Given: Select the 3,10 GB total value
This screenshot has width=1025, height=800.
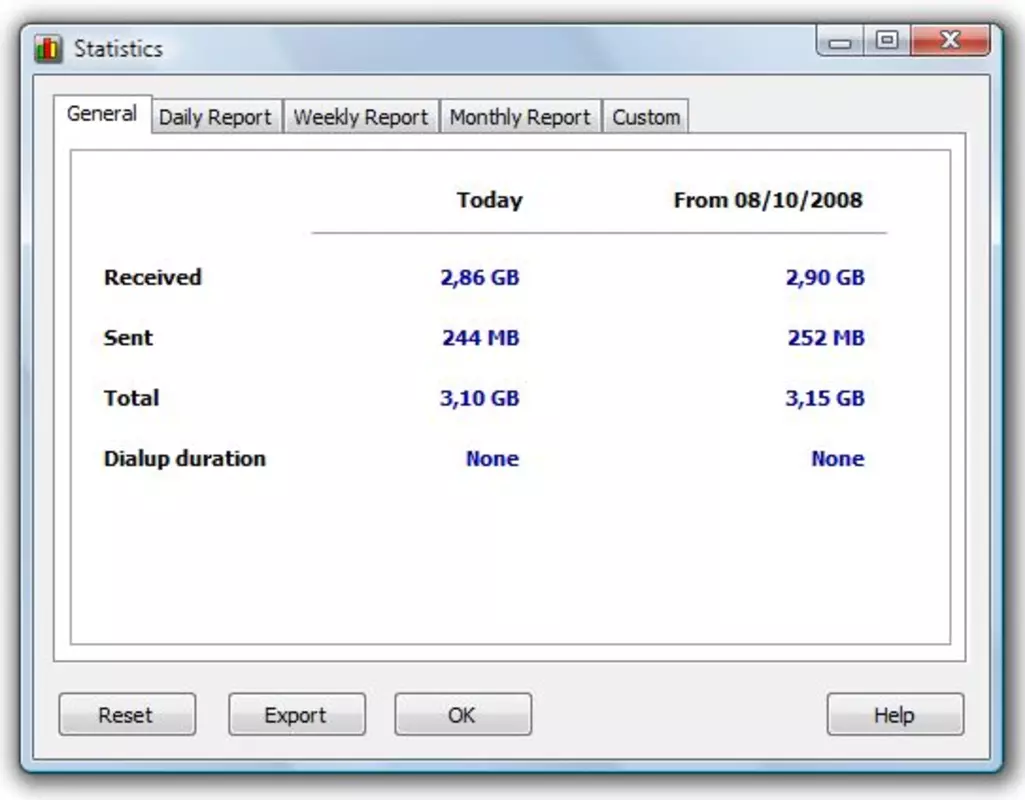Looking at the screenshot, I should tap(480, 398).
